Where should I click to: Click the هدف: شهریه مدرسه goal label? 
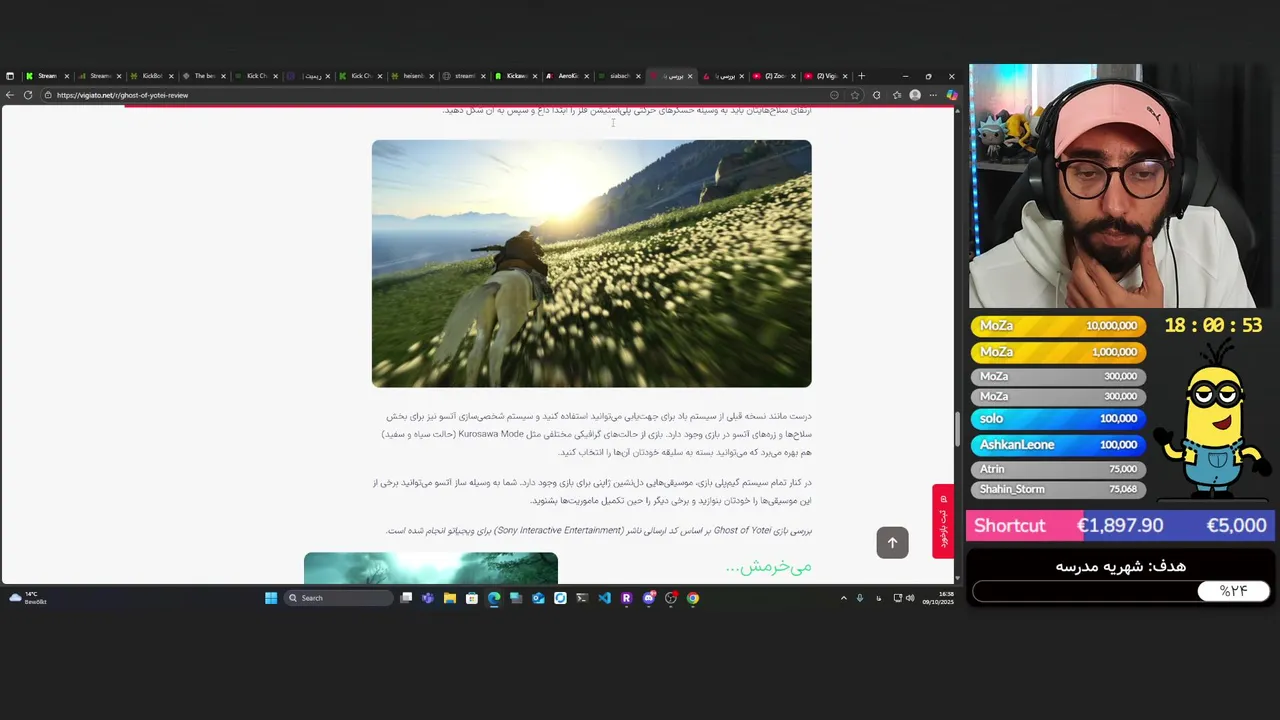[x=1121, y=566]
